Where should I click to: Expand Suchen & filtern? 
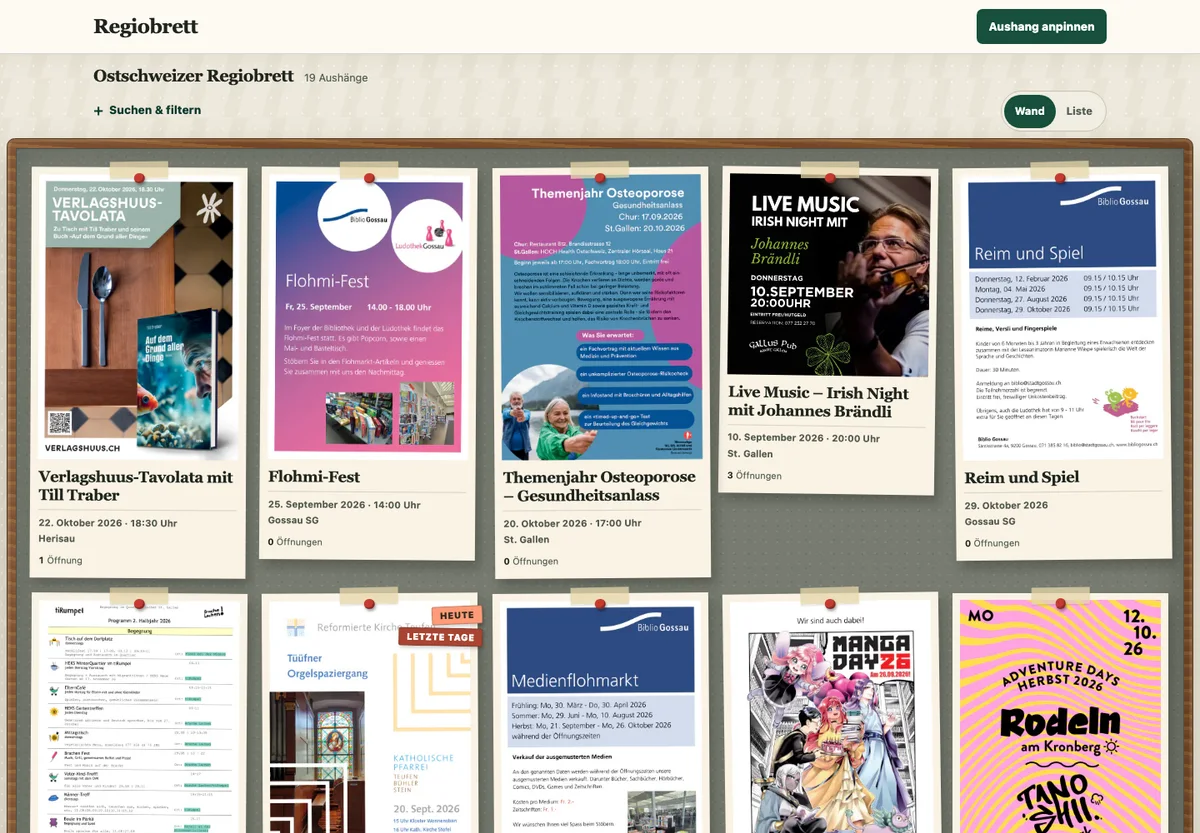click(x=147, y=110)
